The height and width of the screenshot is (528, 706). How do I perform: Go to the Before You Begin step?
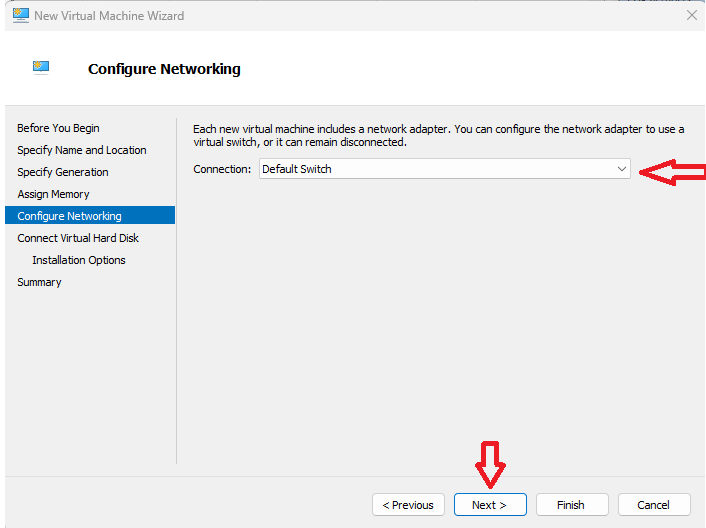58,128
